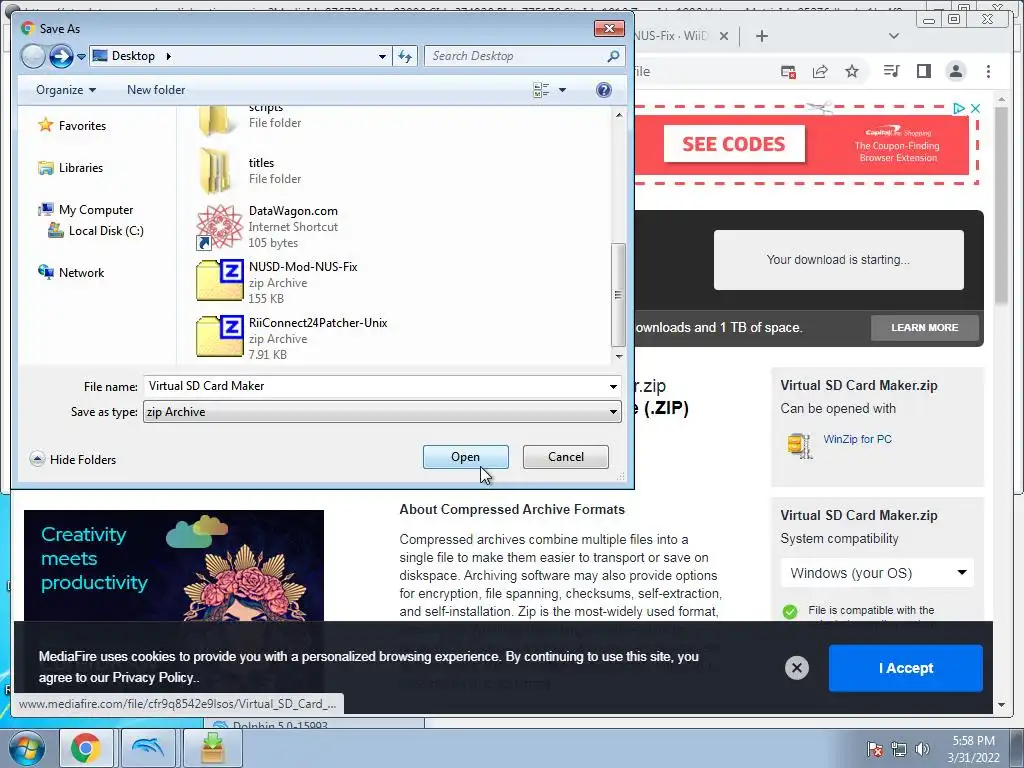Open Windows Start button
1024x768 pixels.
[x=25, y=748]
